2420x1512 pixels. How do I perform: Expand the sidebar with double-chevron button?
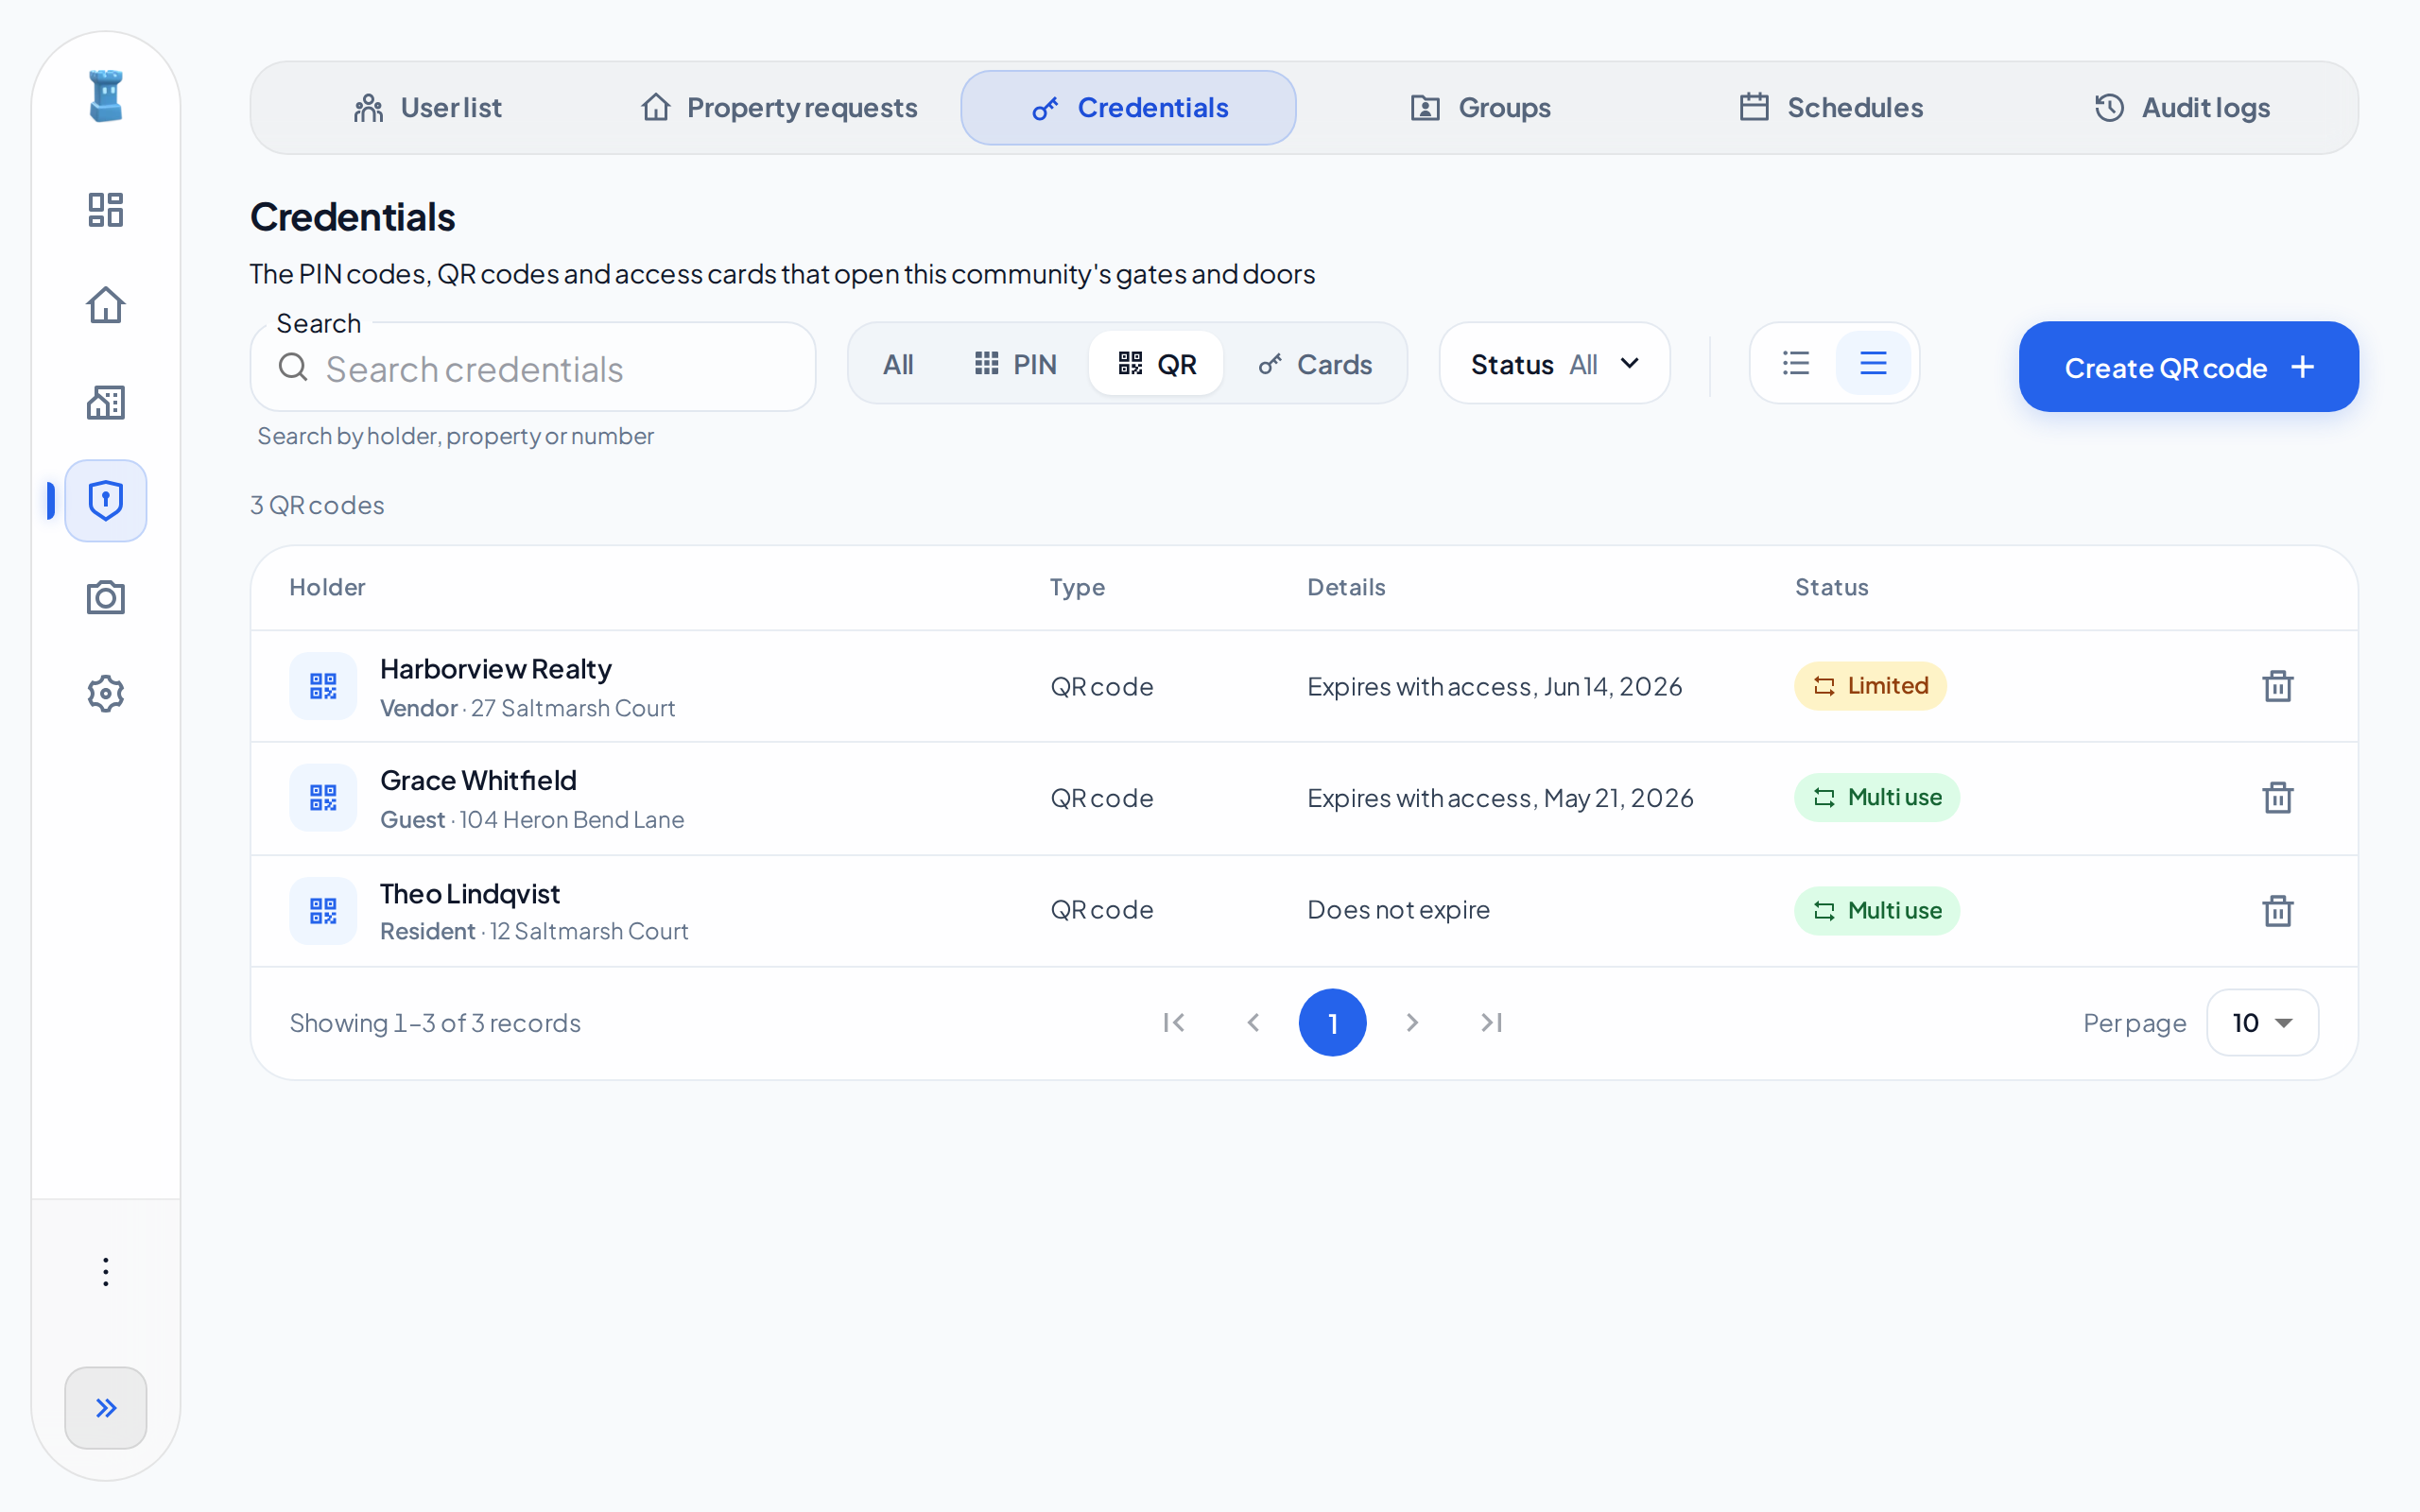pyautogui.click(x=105, y=1407)
